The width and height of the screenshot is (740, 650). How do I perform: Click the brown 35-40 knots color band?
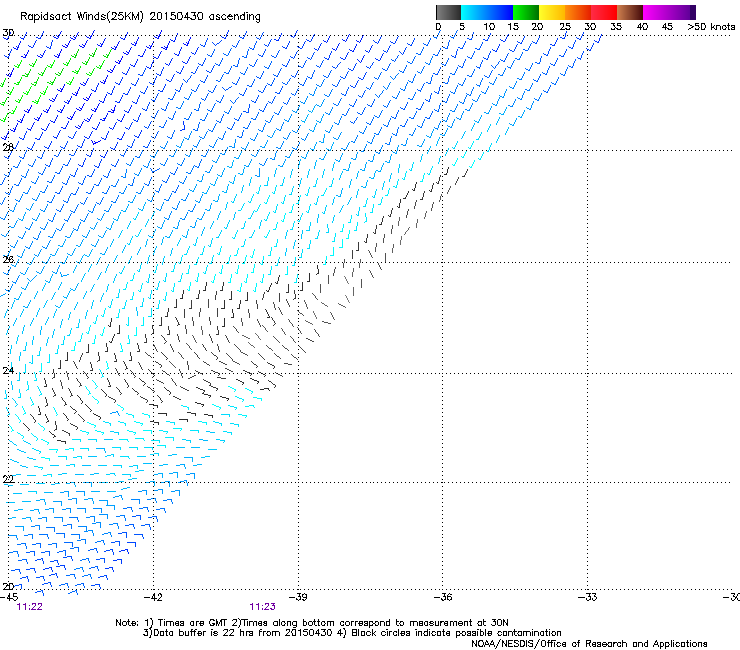pos(630,12)
